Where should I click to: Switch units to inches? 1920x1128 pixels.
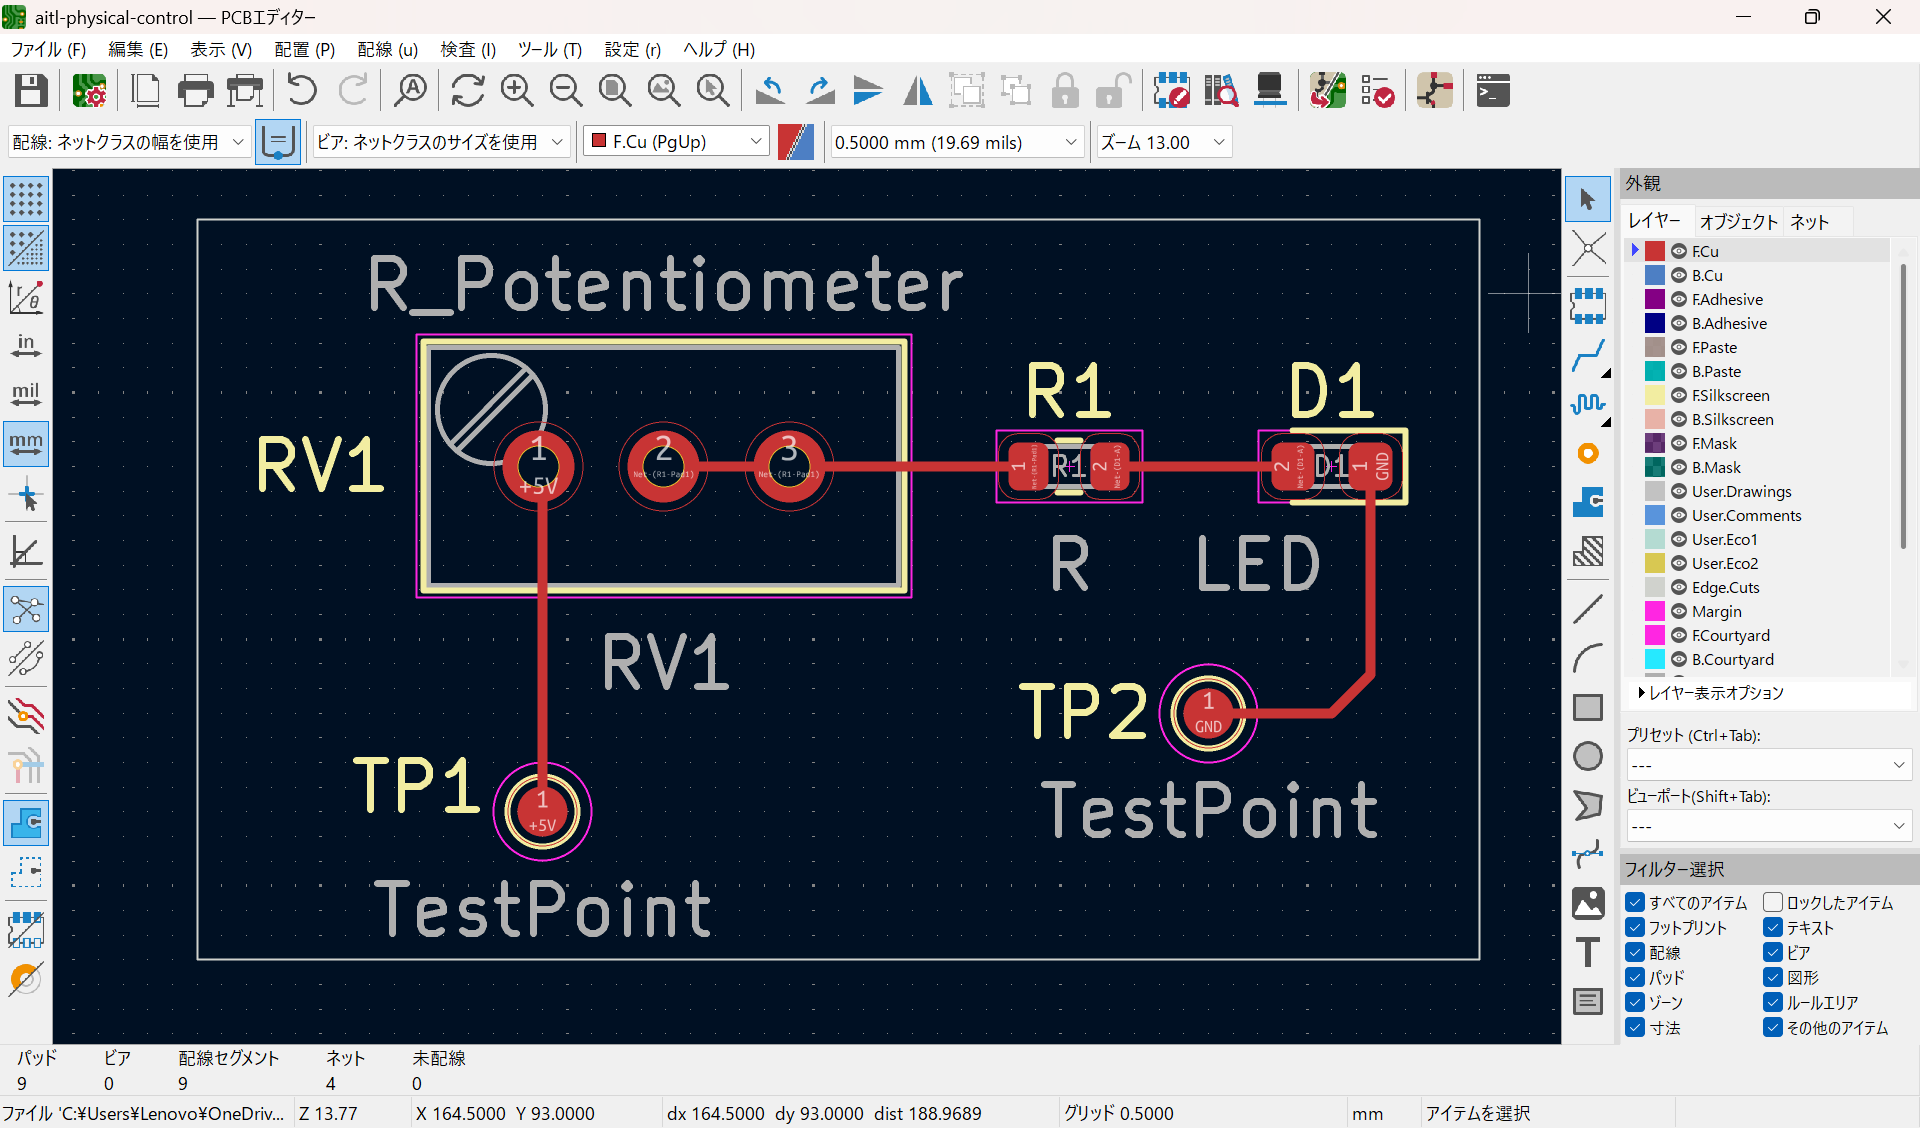coord(25,345)
